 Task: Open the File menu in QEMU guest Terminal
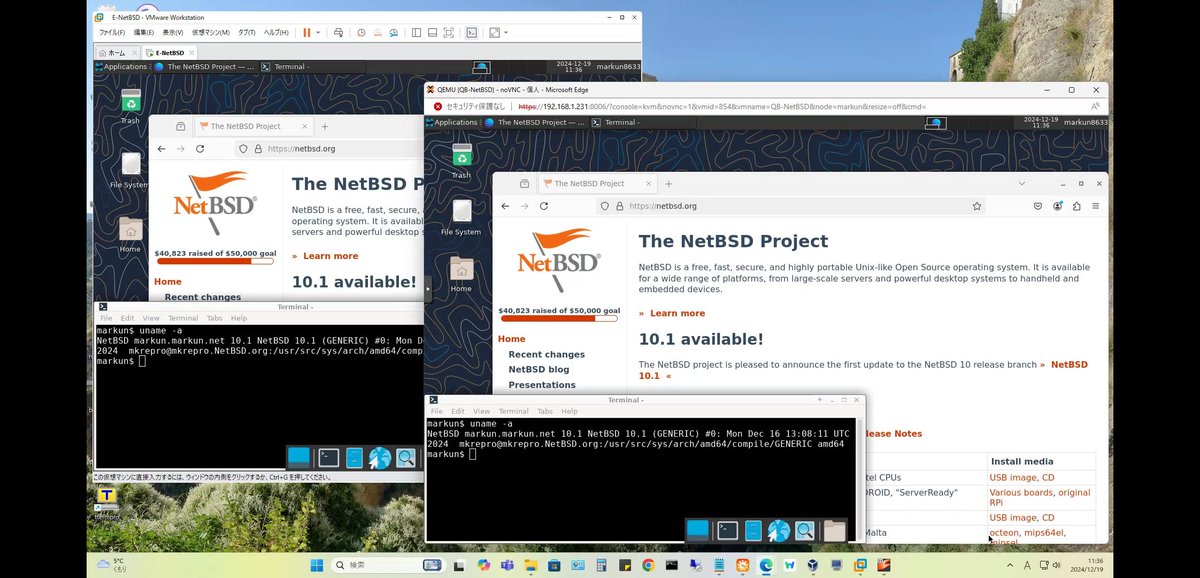pyautogui.click(x=436, y=411)
